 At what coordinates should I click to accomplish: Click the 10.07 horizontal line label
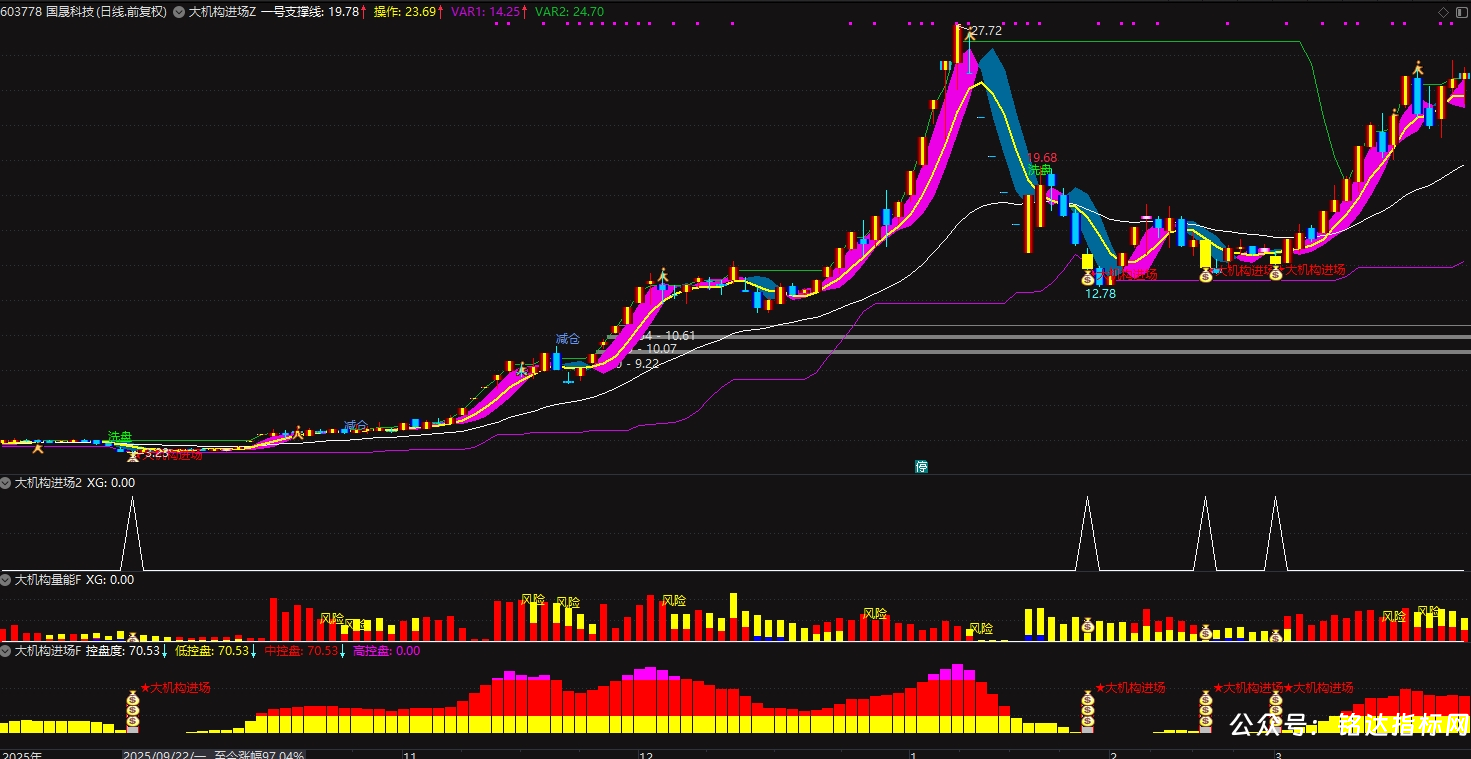(661, 349)
